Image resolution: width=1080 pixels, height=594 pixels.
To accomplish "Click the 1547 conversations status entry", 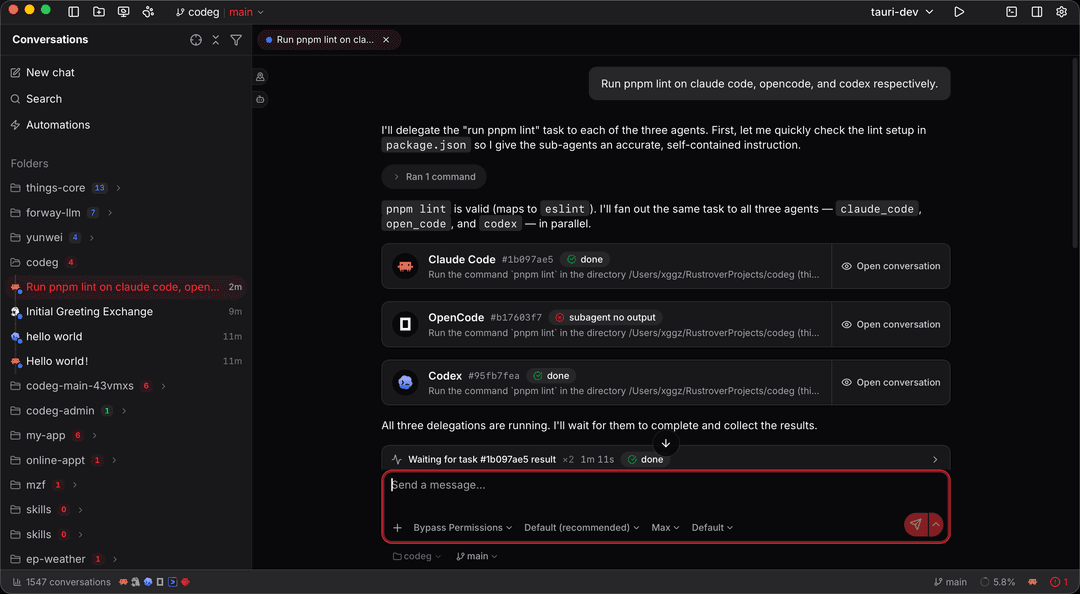I will pos(61,582).
